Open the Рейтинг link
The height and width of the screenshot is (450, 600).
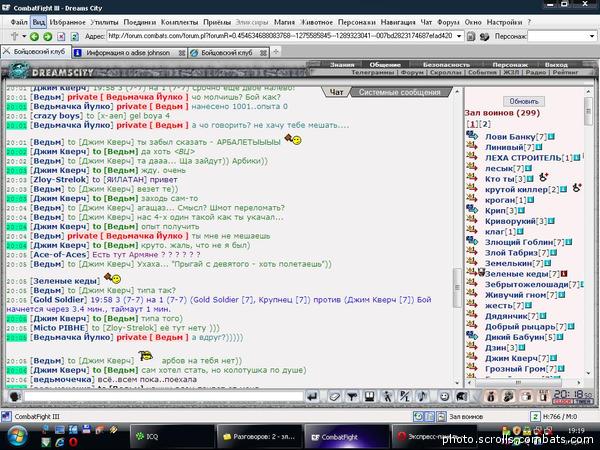coord(565,72)
